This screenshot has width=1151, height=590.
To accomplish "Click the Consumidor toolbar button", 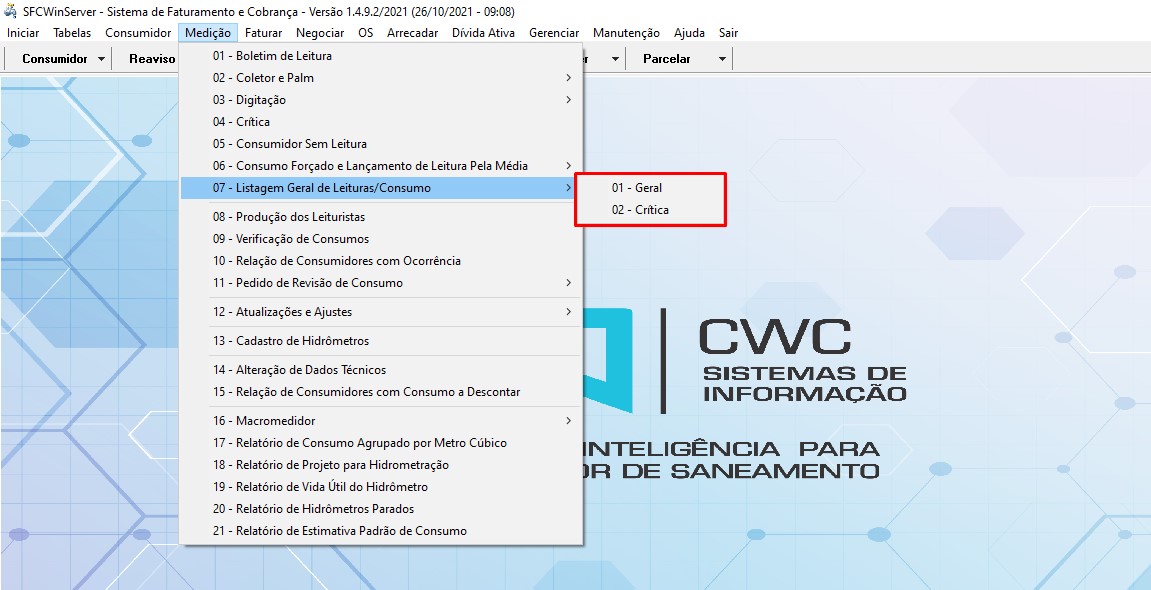I will [55, 59].
